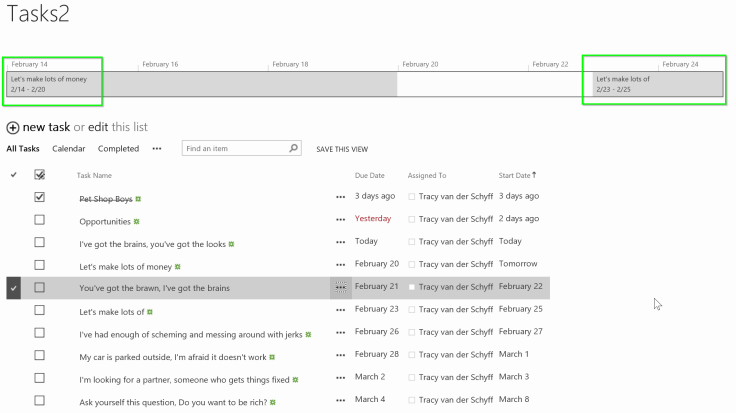Screen dimensions: 736x413
Task: Click the plus icon beside new task
Action: [13, 128]
